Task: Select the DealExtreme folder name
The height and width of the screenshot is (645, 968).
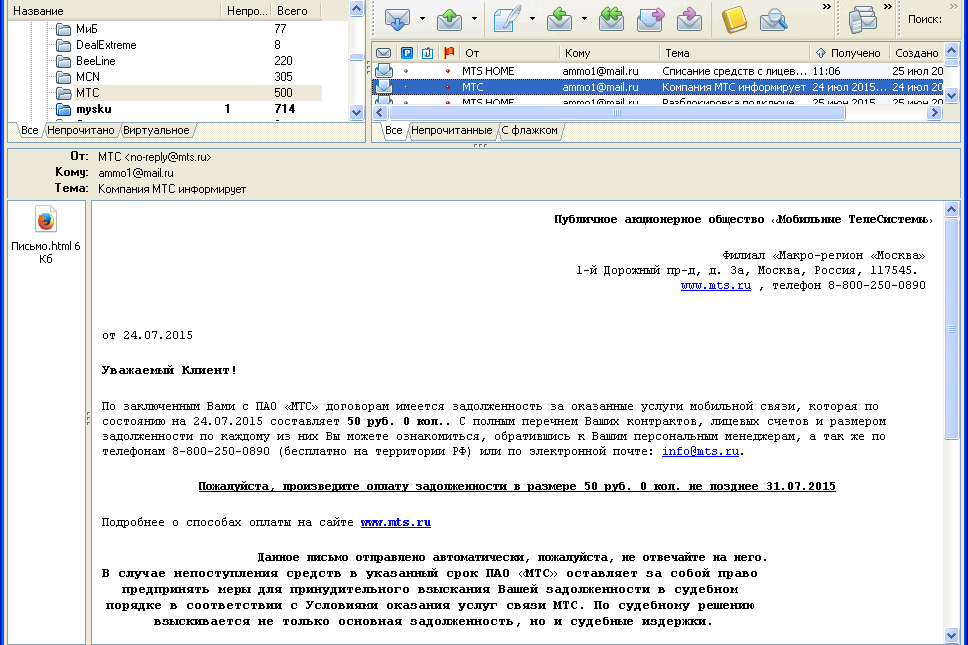Action: pyautogui.click(x=106, y=45)
